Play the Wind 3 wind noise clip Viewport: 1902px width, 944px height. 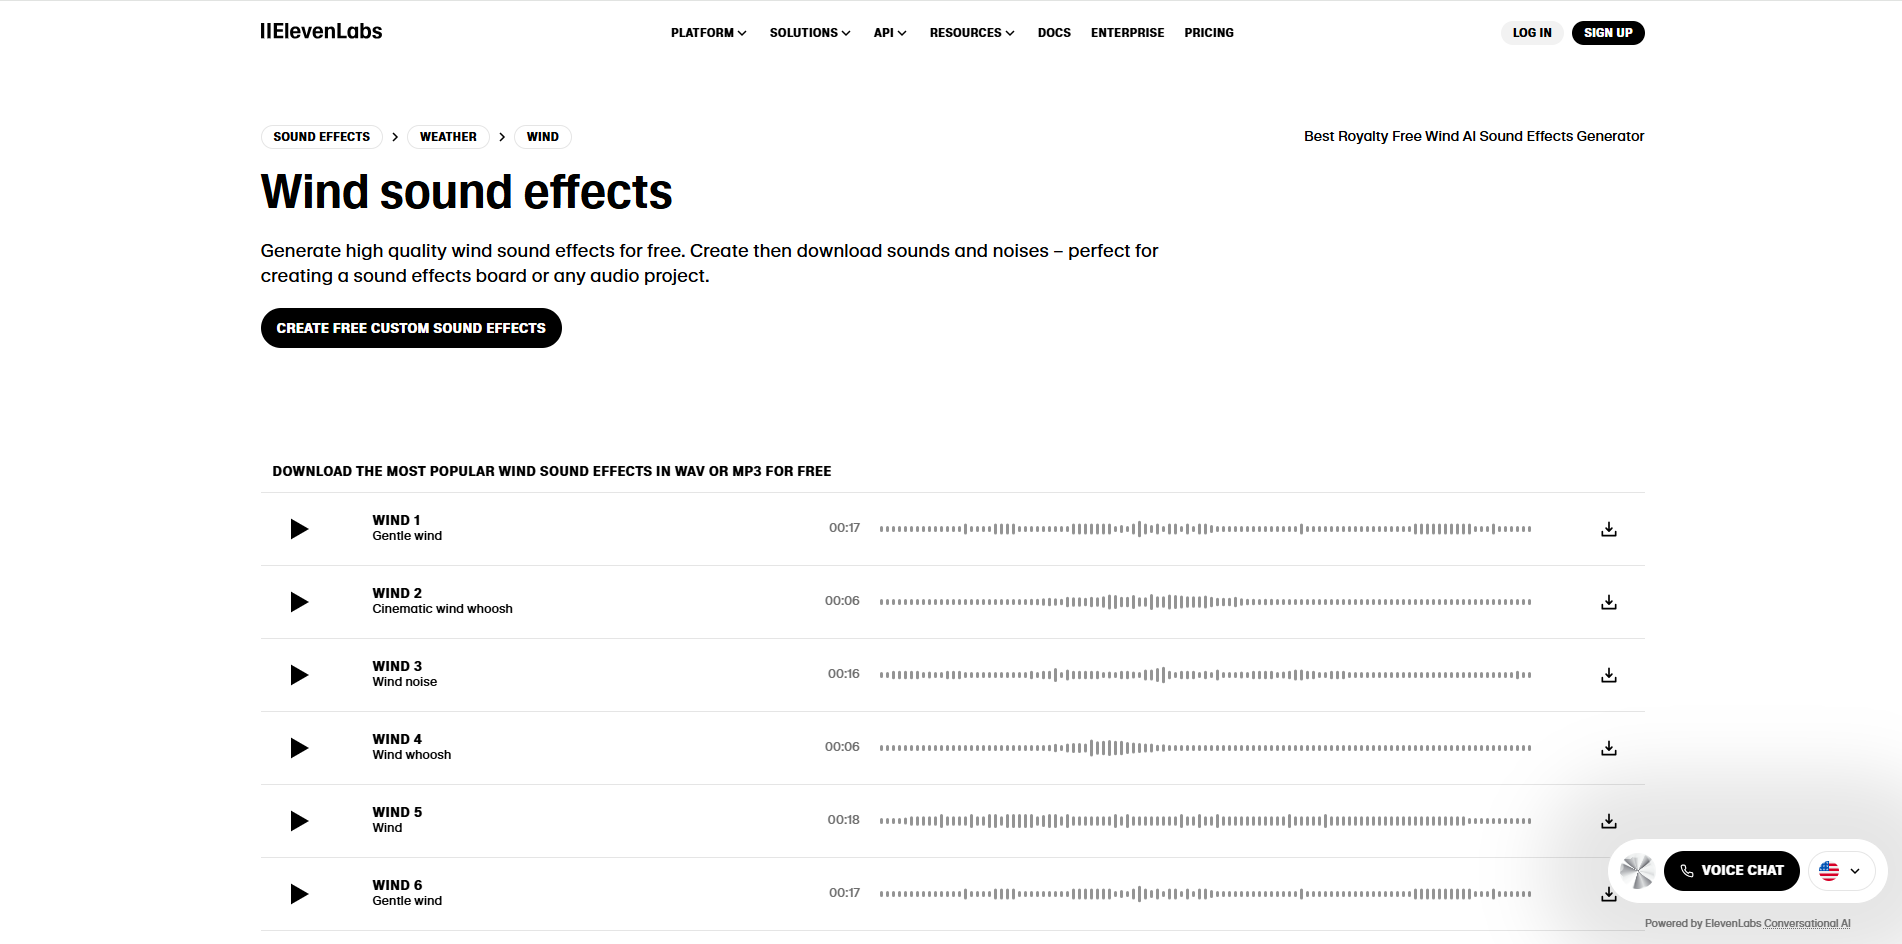[x=298, y=675]
